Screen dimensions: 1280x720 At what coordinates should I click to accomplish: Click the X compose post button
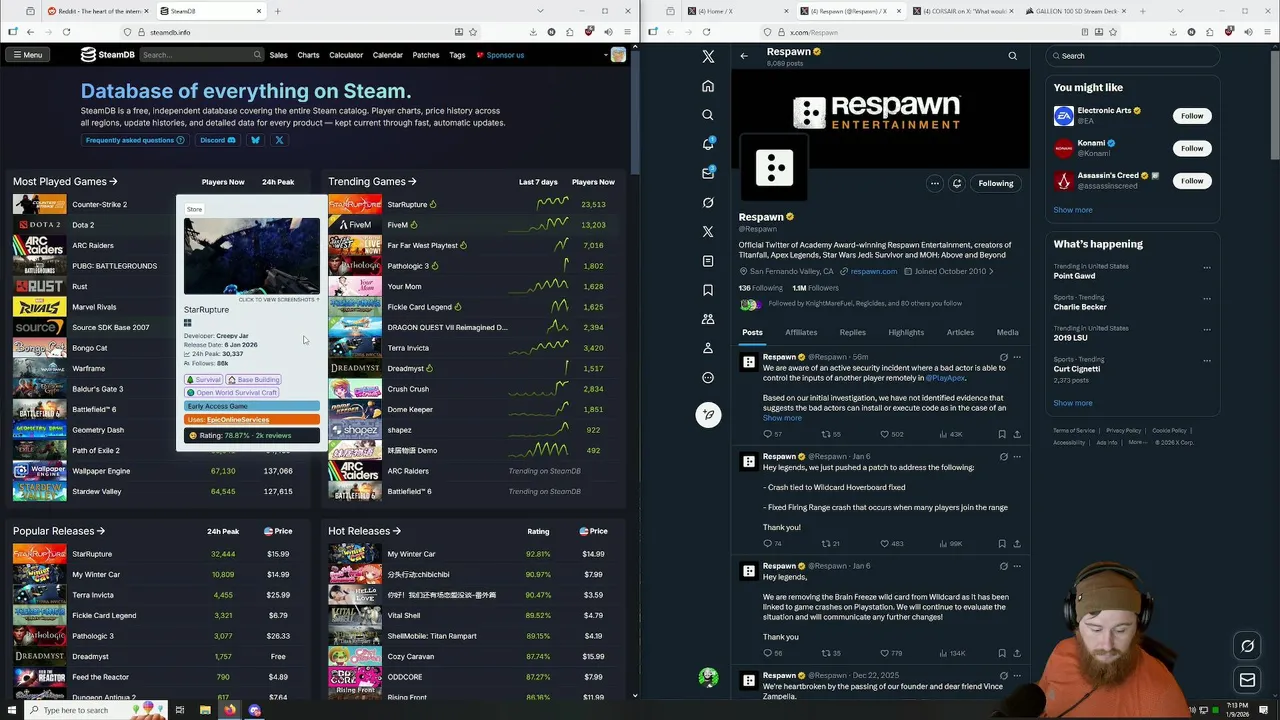pyautogui.click(x=708, y=414)
